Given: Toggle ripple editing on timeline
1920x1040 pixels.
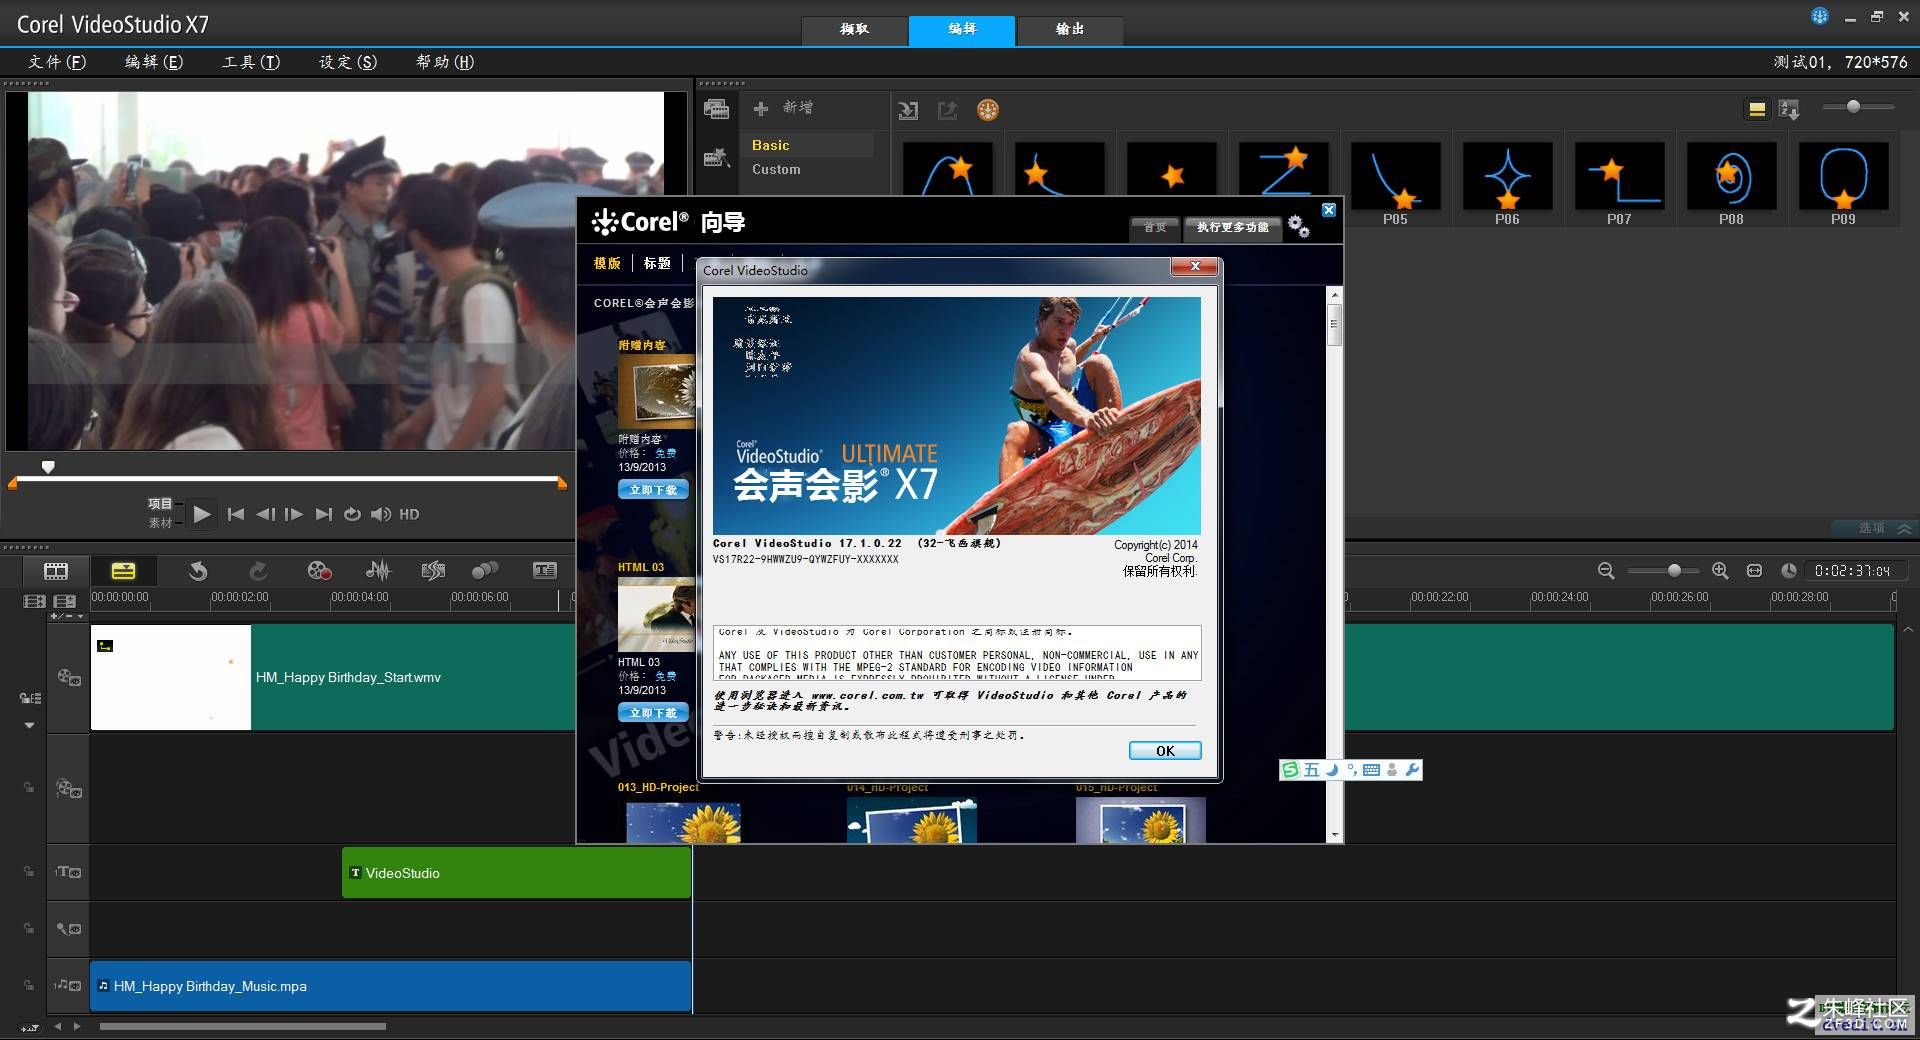Looking at the screenshot, I should click(x=30, y=698).
